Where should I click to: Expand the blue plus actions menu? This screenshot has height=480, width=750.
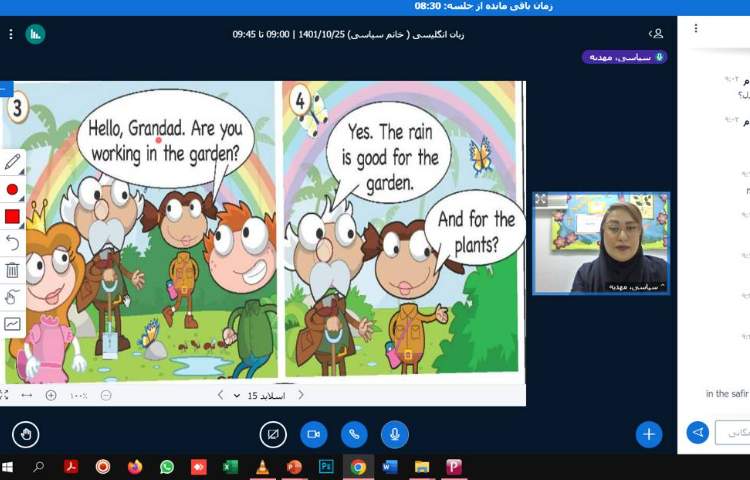click(x=649, y=434)
